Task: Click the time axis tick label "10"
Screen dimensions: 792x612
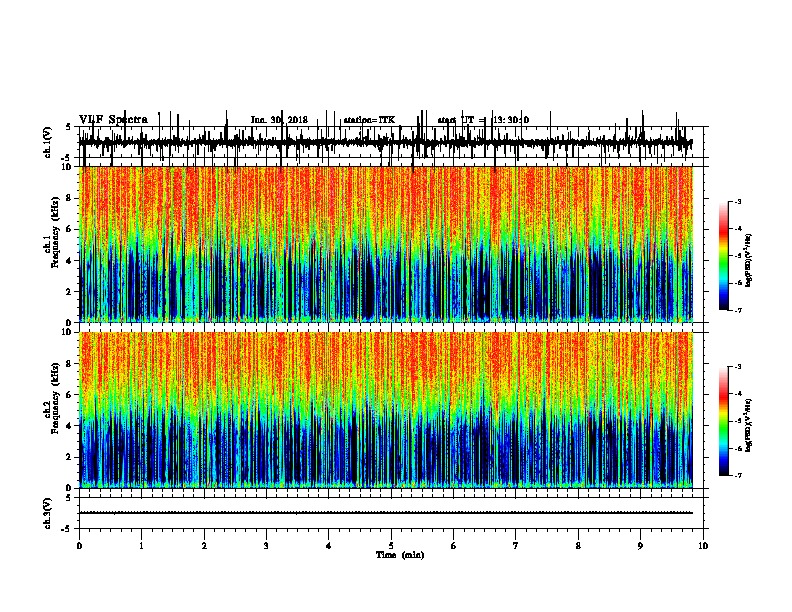Action: point(703,546)
